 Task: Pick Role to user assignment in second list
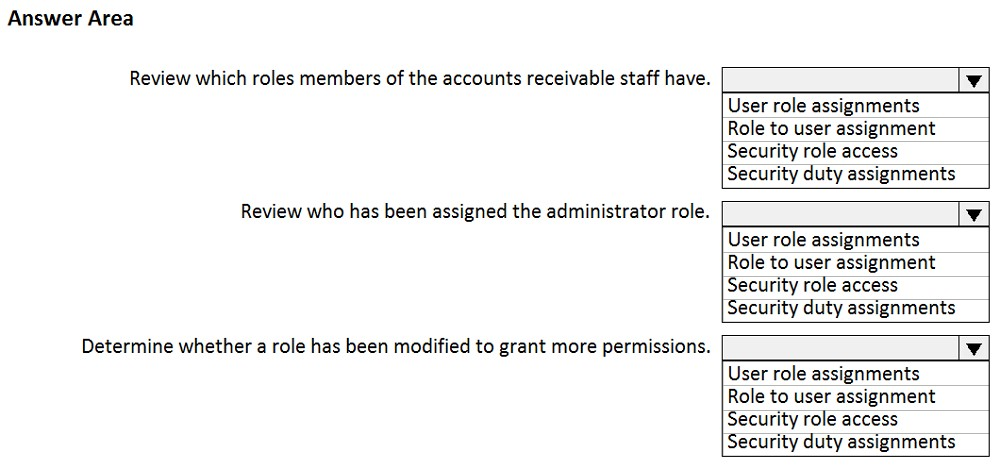[855, 263]
